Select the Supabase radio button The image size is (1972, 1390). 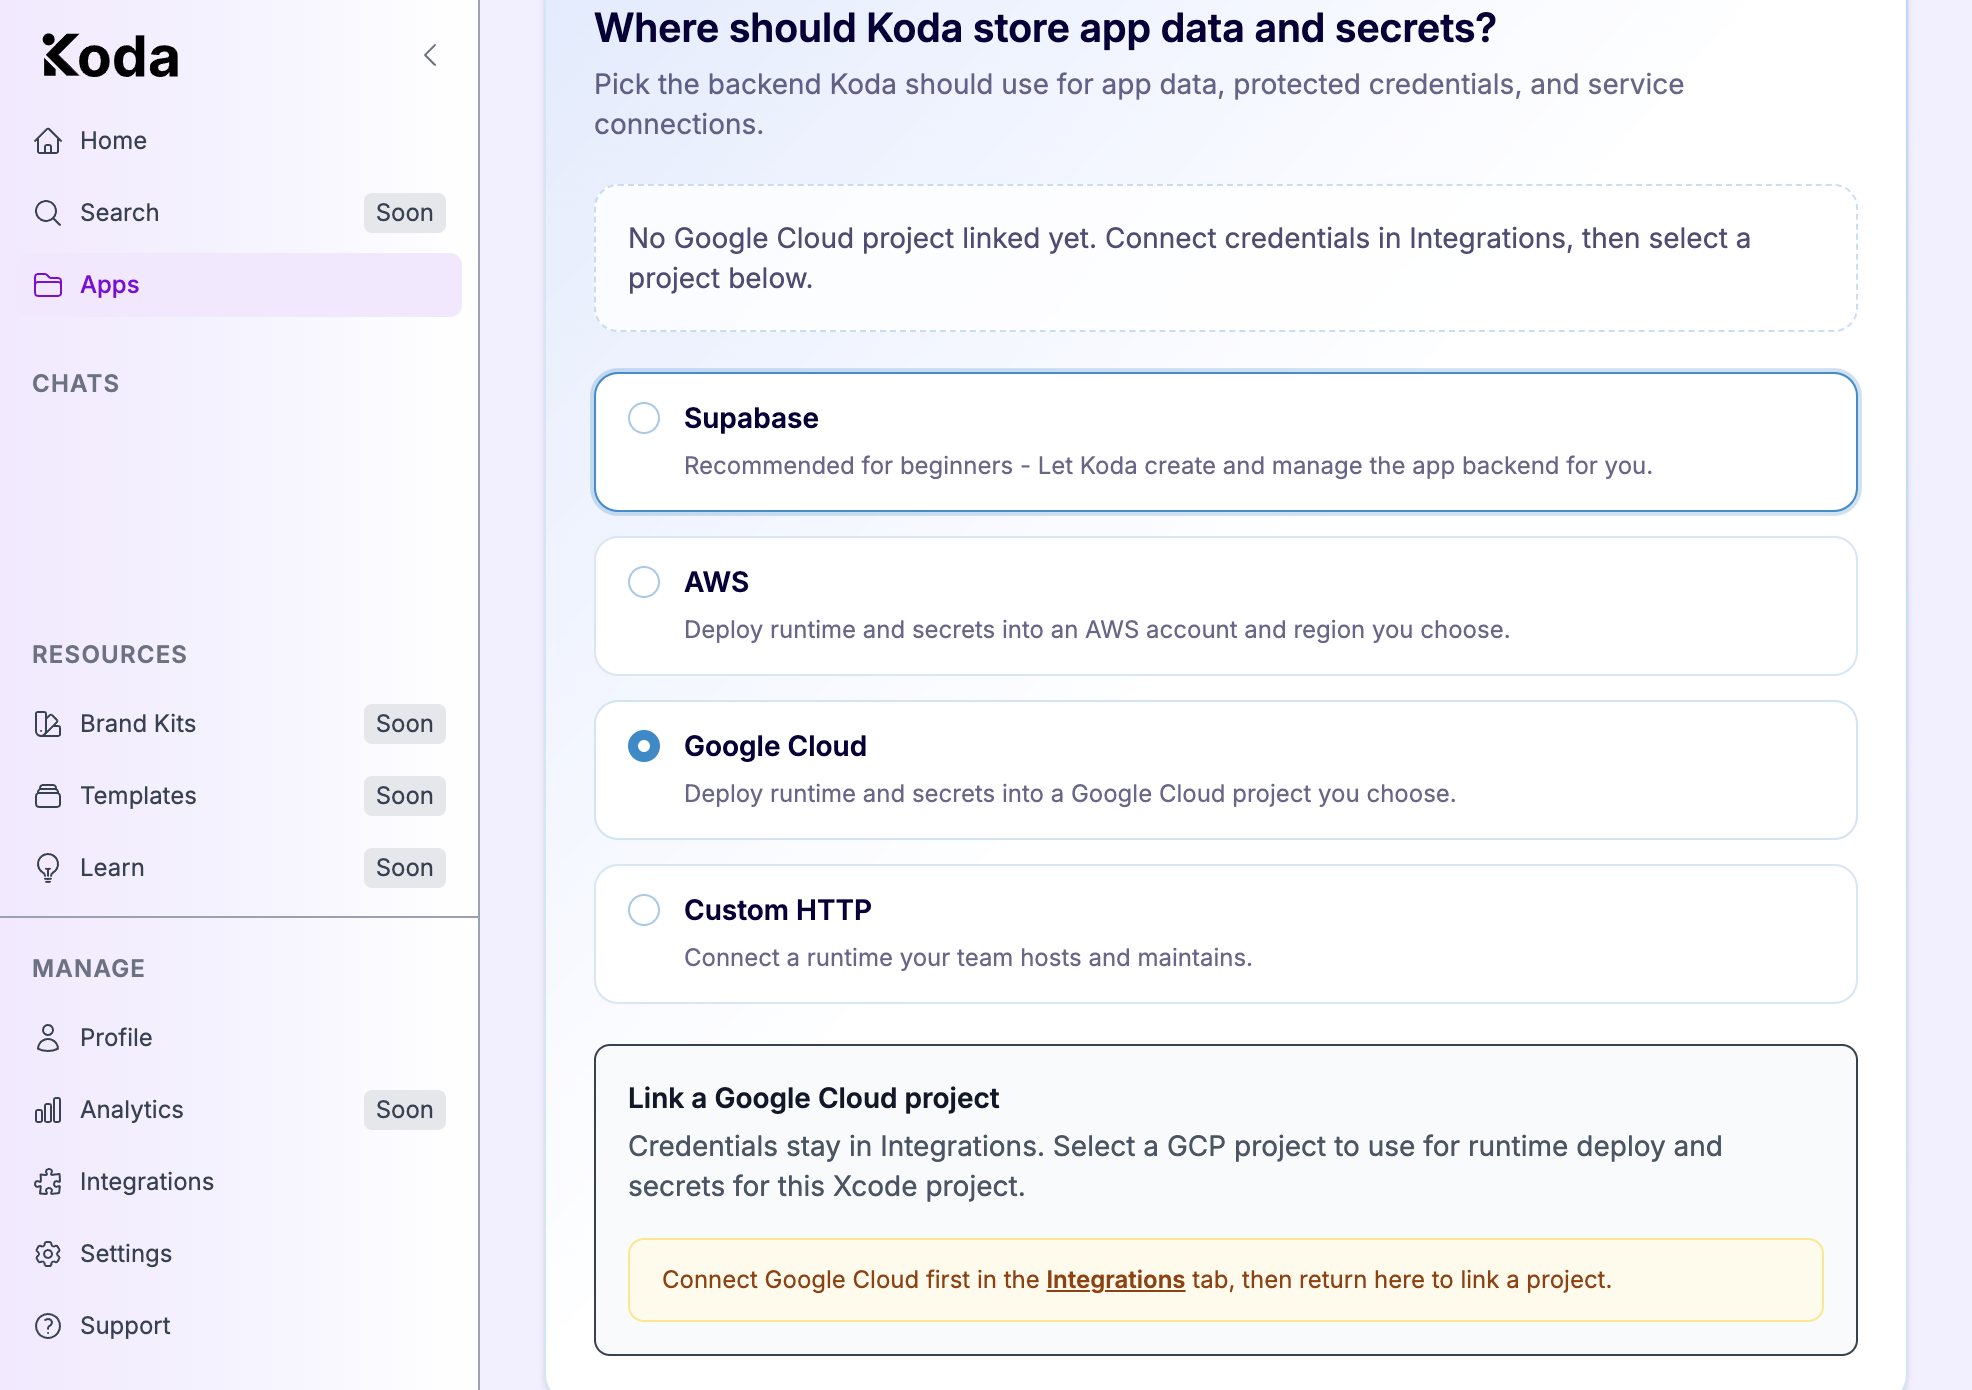point(644,418)
